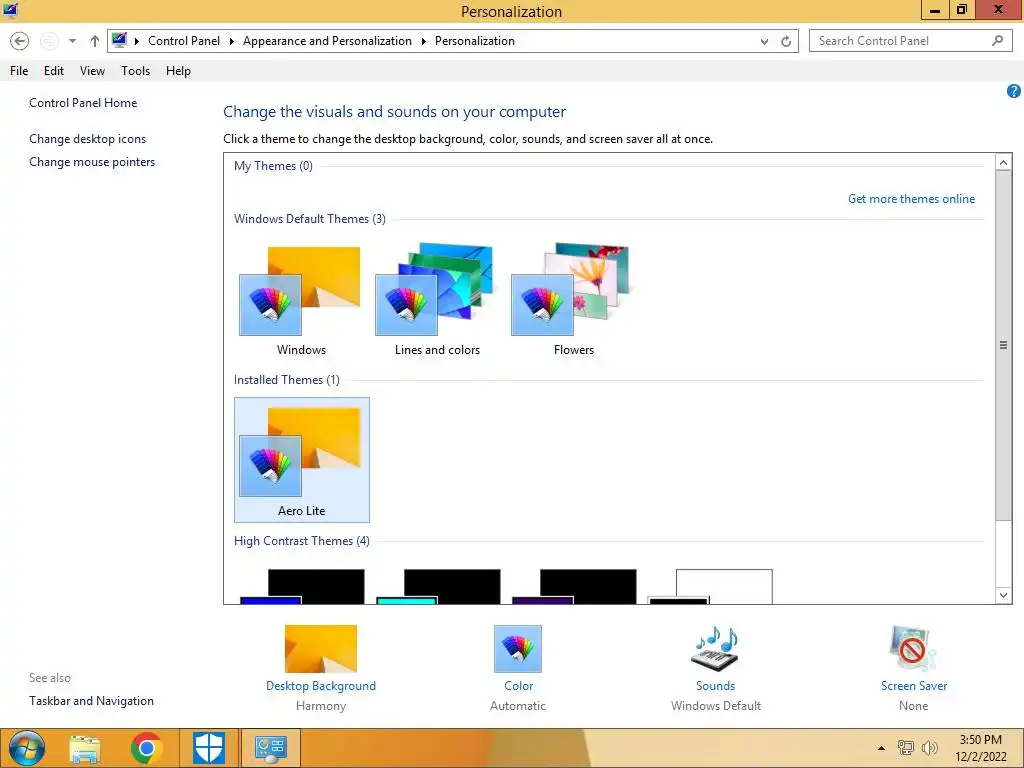Screen dimensions: 1024x768
Task: Open Change desktop icons link
Action: pos(88,138)
